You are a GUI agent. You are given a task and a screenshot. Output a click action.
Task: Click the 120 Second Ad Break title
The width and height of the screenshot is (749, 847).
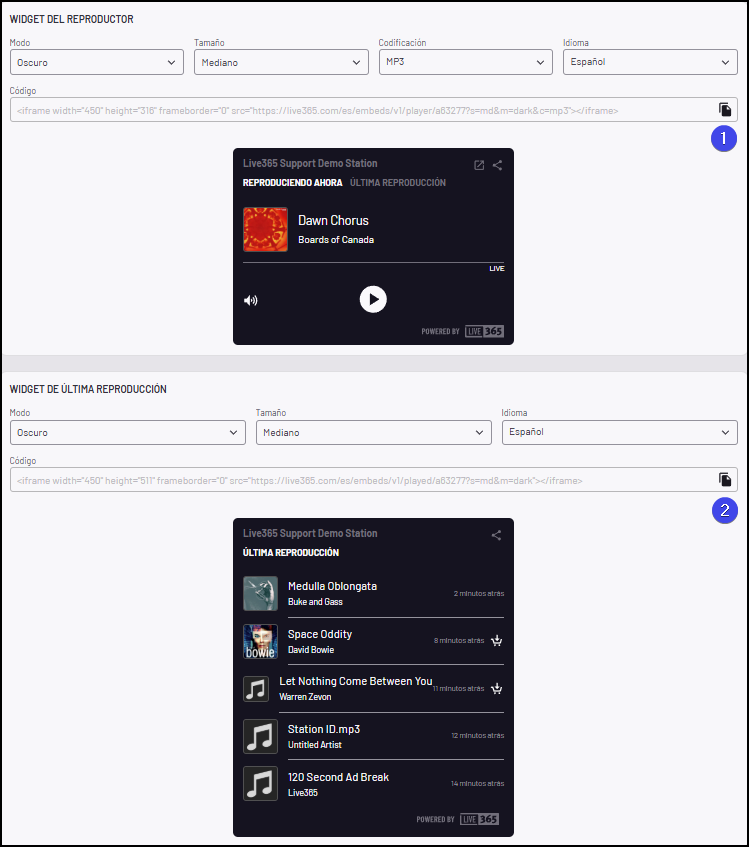(339, 777)
